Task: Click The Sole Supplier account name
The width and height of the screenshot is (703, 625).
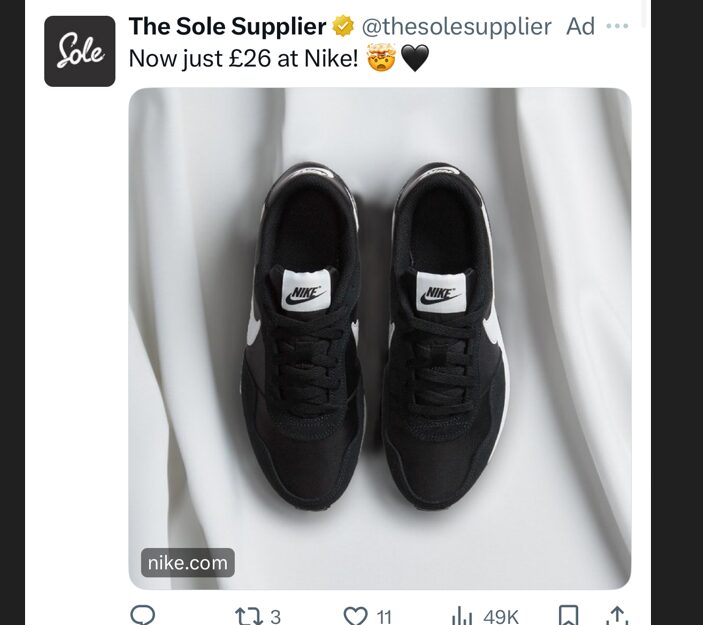Action: click(228, 26)
